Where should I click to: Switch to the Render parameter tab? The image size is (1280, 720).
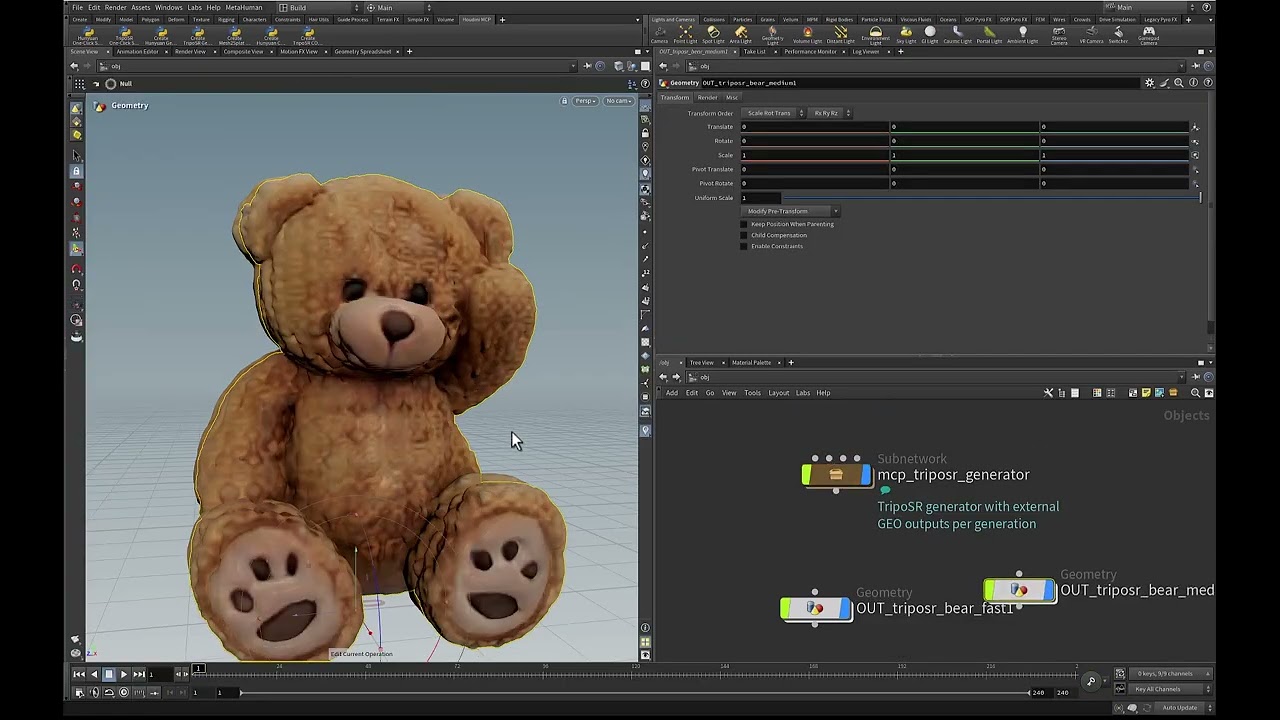tap(707, 98)
